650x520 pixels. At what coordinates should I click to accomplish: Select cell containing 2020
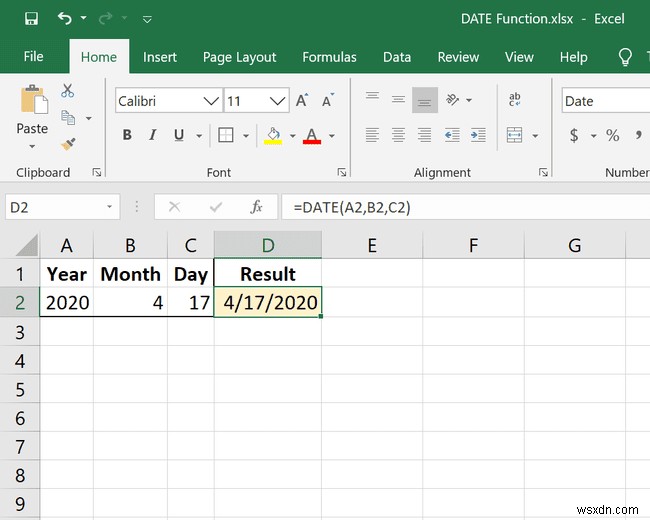click(x=67, y=302)
